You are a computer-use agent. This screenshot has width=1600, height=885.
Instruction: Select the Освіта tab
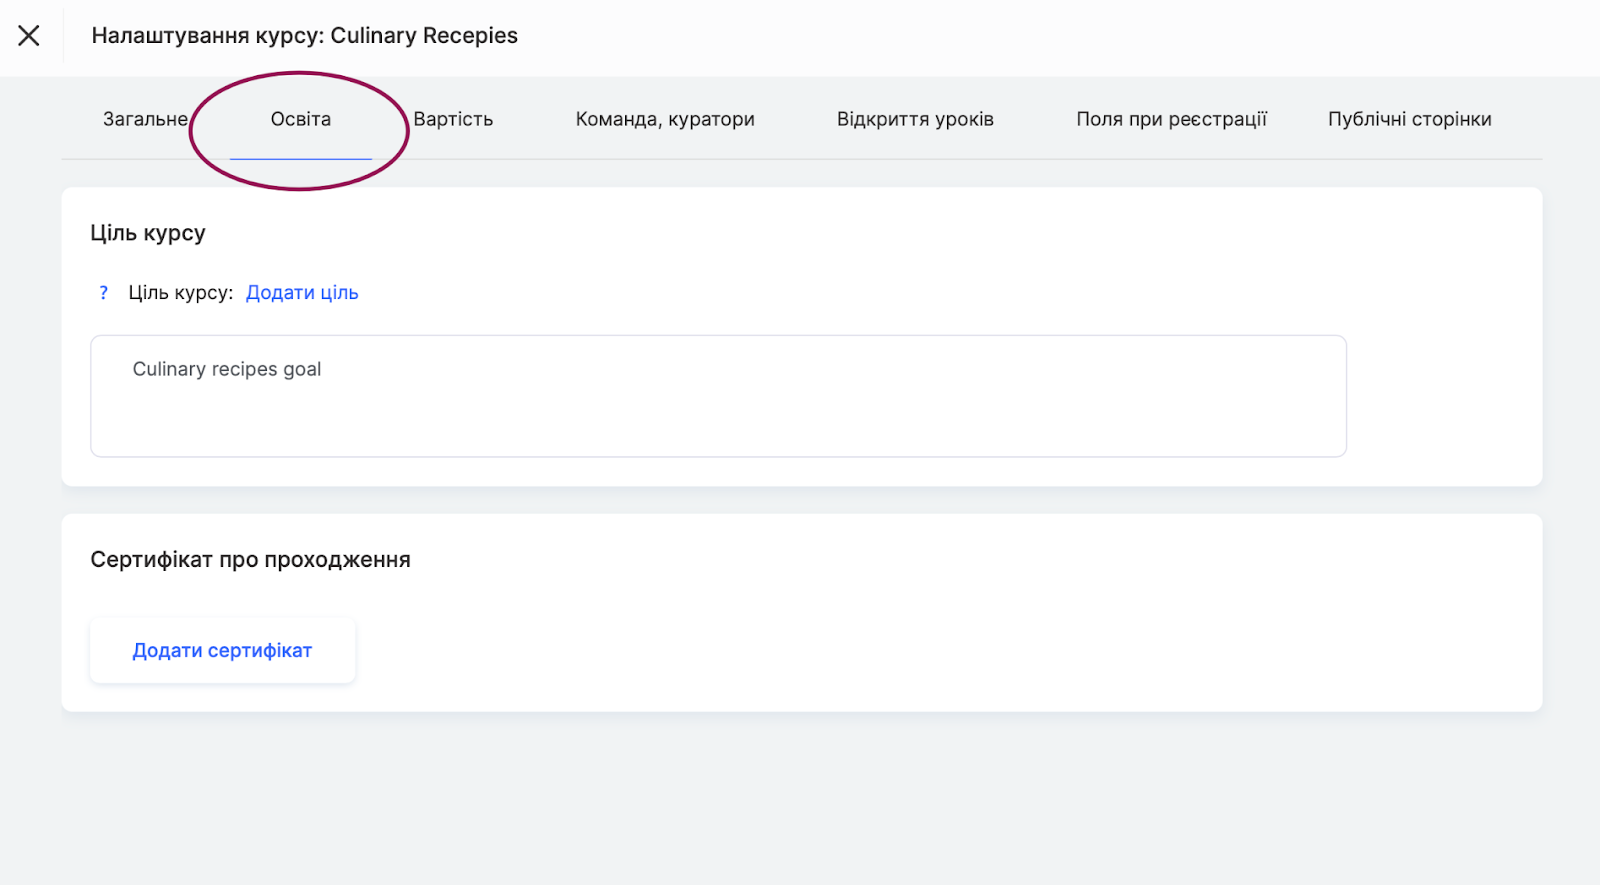coord(300,119)
